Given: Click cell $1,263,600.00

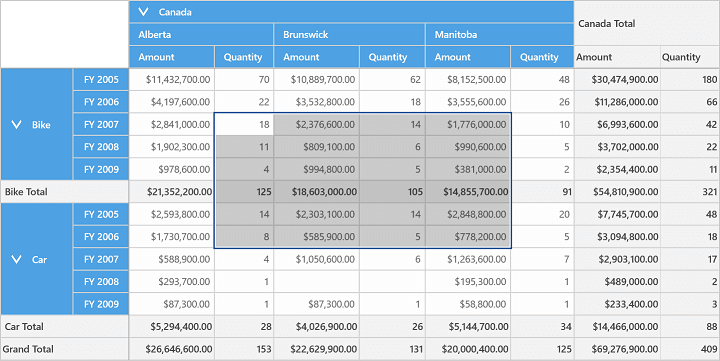Looking at the screenshot, I should [468, 259].
